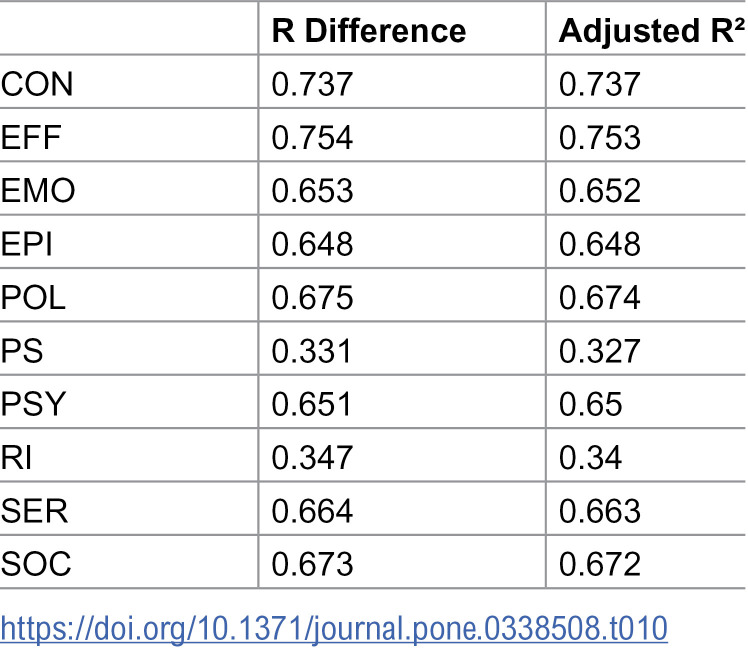
Task: Select the R Difference column header
Action: point(369,31)
